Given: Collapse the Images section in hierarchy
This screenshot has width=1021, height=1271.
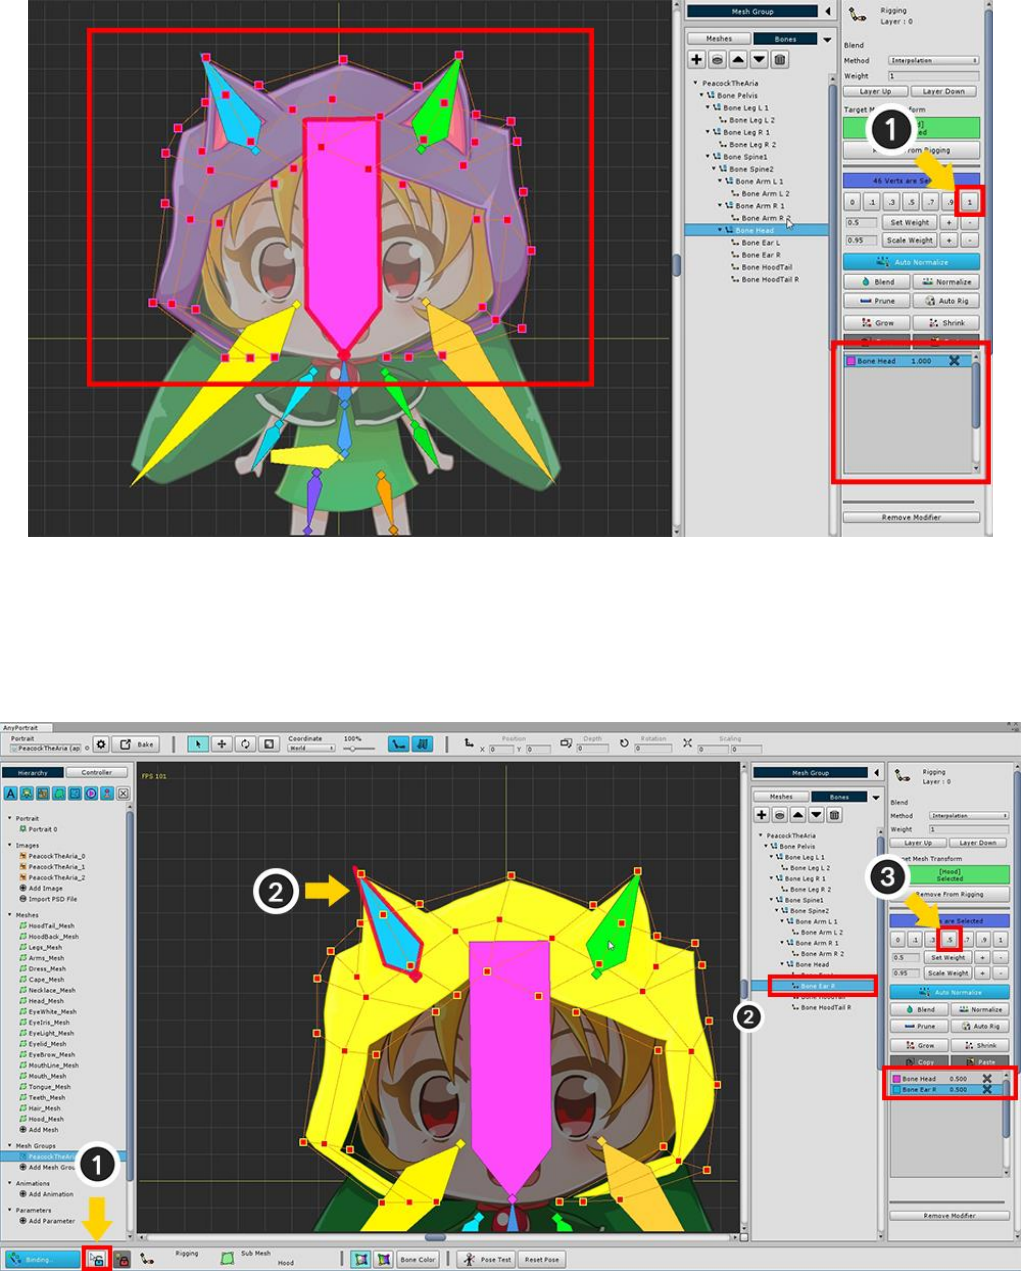Looking at the screenshot, I should click(12, 846).
